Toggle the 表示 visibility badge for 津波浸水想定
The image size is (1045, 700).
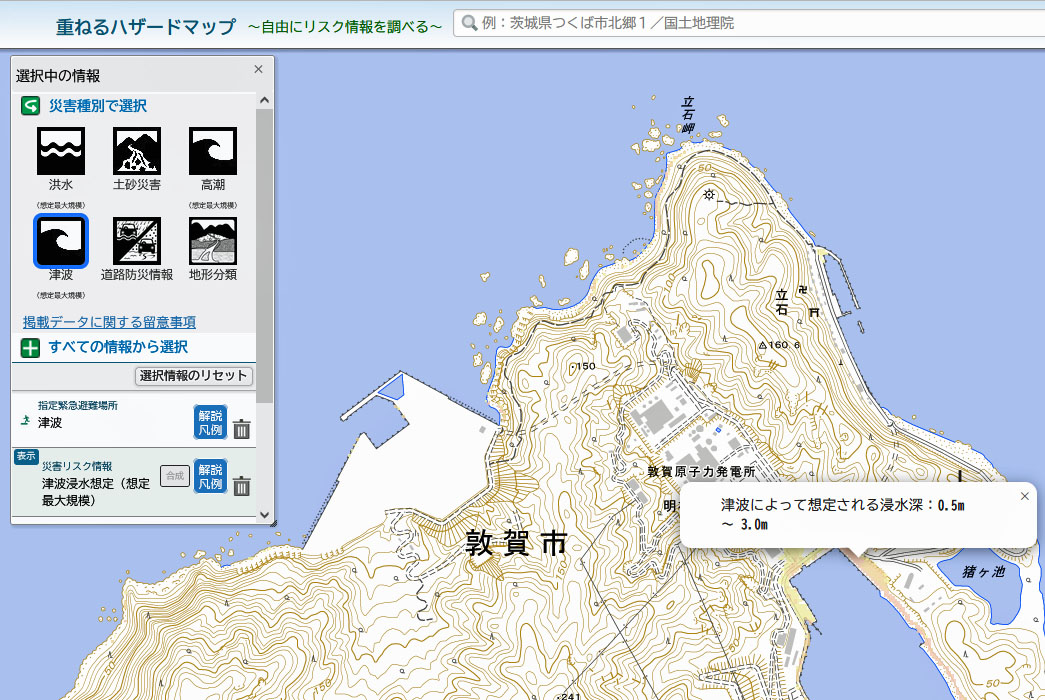(25, 456)
